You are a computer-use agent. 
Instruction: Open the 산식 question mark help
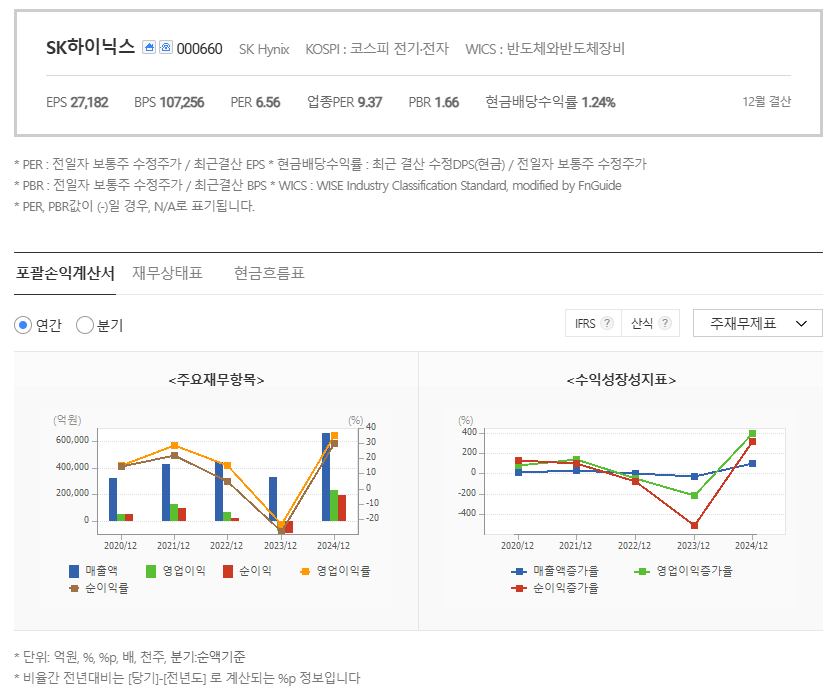pos(665,323)
